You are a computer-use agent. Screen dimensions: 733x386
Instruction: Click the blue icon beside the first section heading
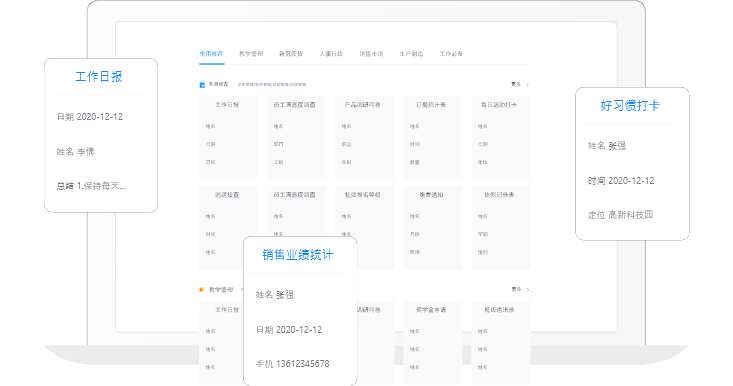pos(202,85)
